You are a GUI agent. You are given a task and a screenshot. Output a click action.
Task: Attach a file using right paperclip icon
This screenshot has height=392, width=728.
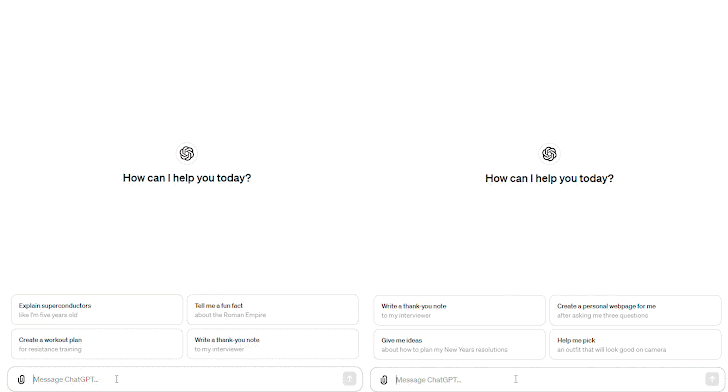coord(384,380)
